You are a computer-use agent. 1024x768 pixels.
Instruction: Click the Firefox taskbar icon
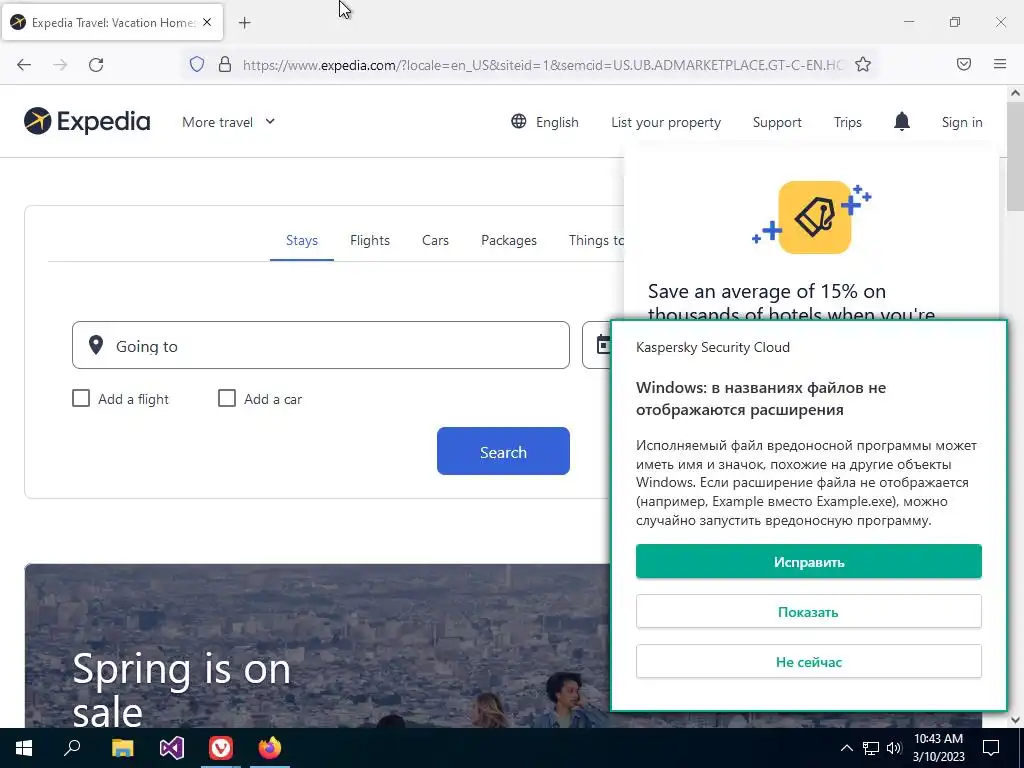coord(270,748)
